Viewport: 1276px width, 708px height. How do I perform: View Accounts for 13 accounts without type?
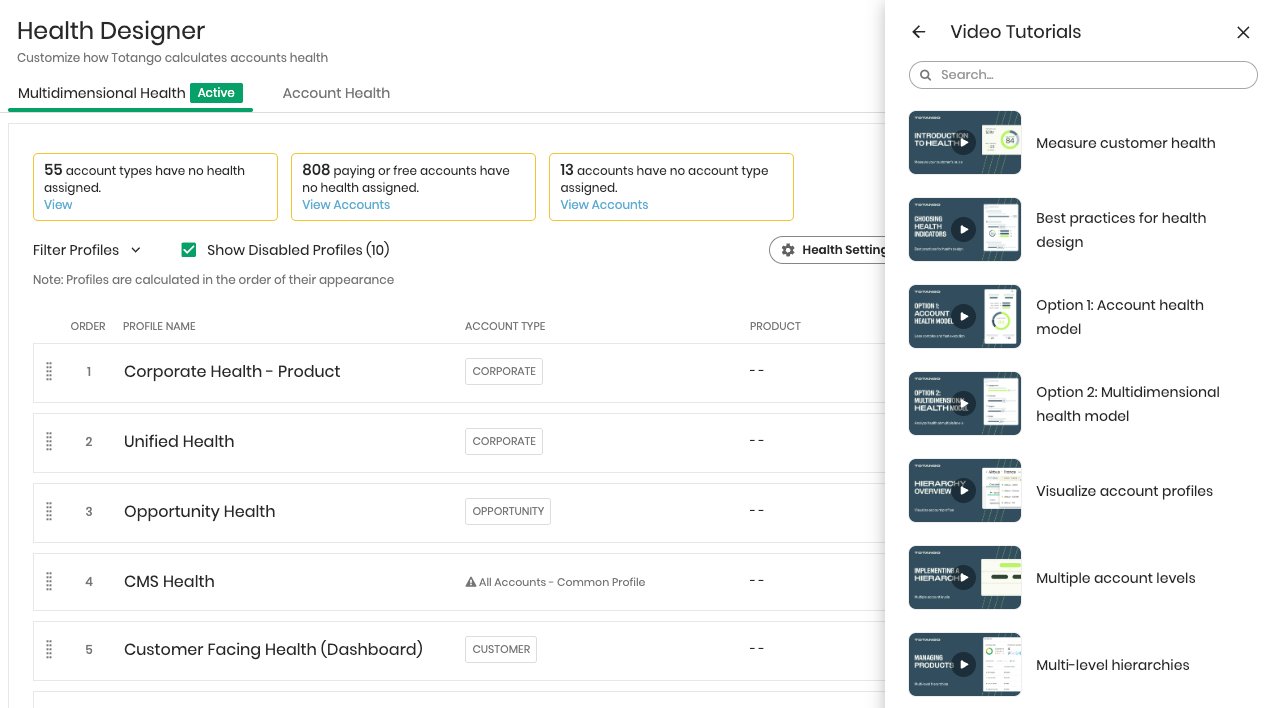(604, 205)
